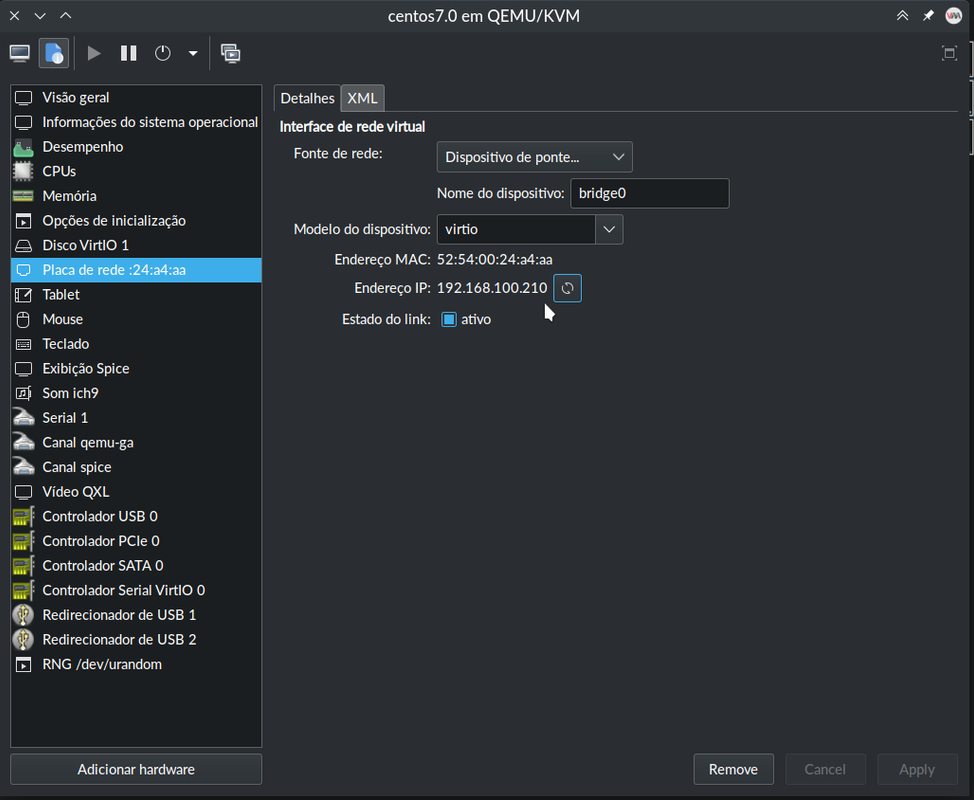Open the Desempenho entry

pyautogui.click(x=136, y=147)
